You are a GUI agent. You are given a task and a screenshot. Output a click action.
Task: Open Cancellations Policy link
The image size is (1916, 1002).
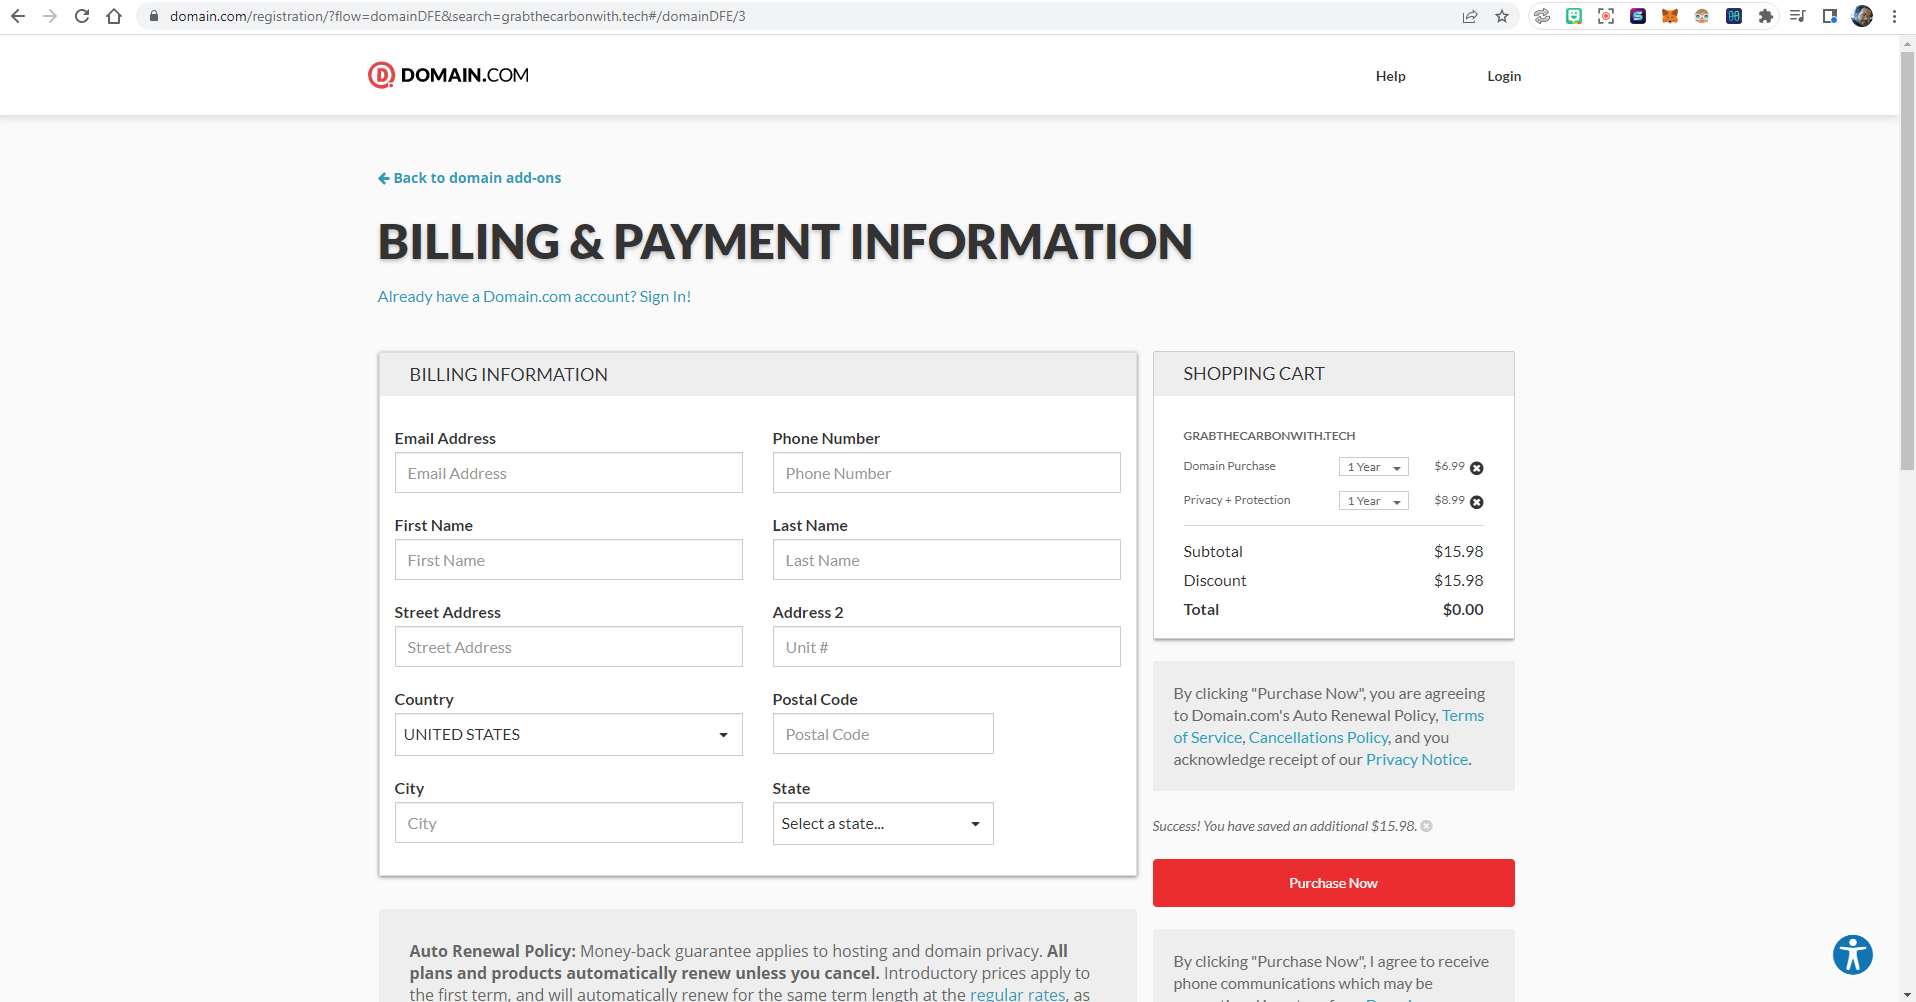pos(1318,737)
